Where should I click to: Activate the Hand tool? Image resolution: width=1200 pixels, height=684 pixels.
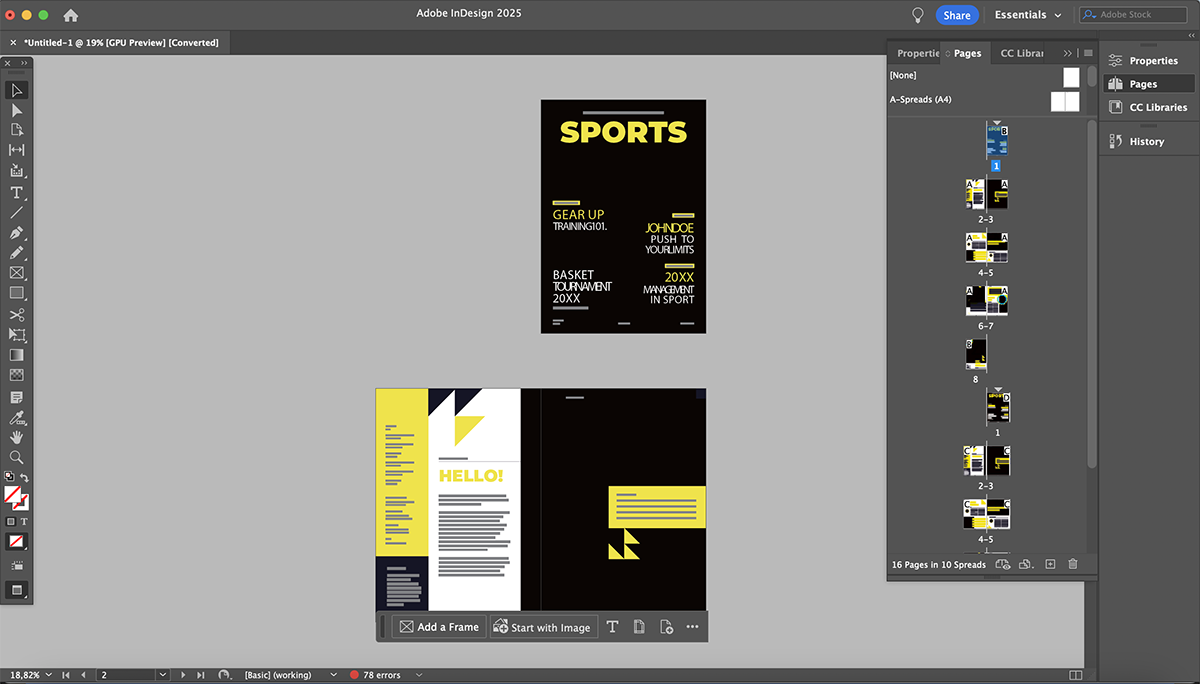click(x=17, y=437)
